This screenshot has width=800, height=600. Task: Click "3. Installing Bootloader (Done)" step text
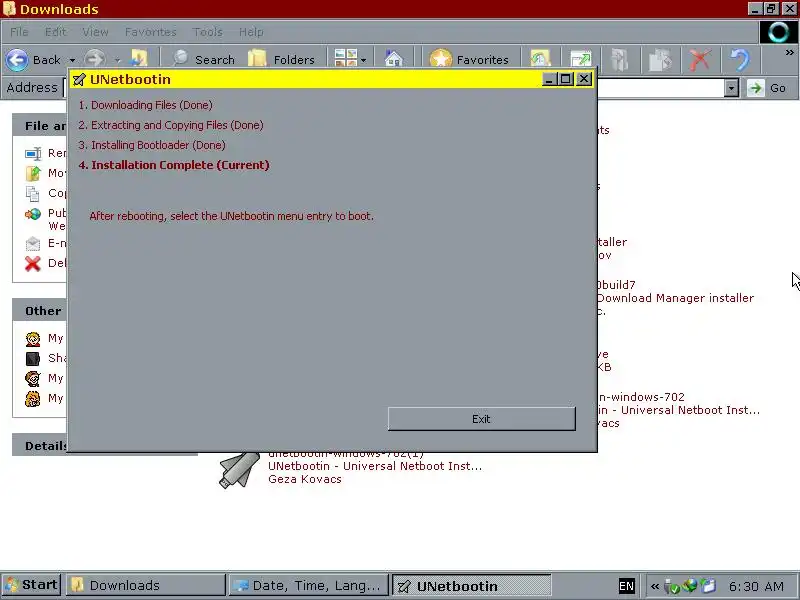click(x=152, y=145)
